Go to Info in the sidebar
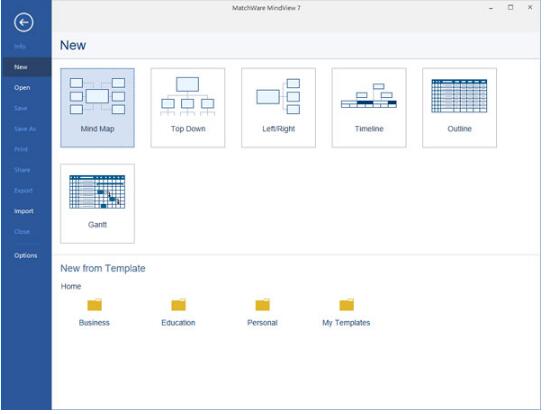This screenshot has width=544, height=414. pyautogui.click(x=20, y=46)
